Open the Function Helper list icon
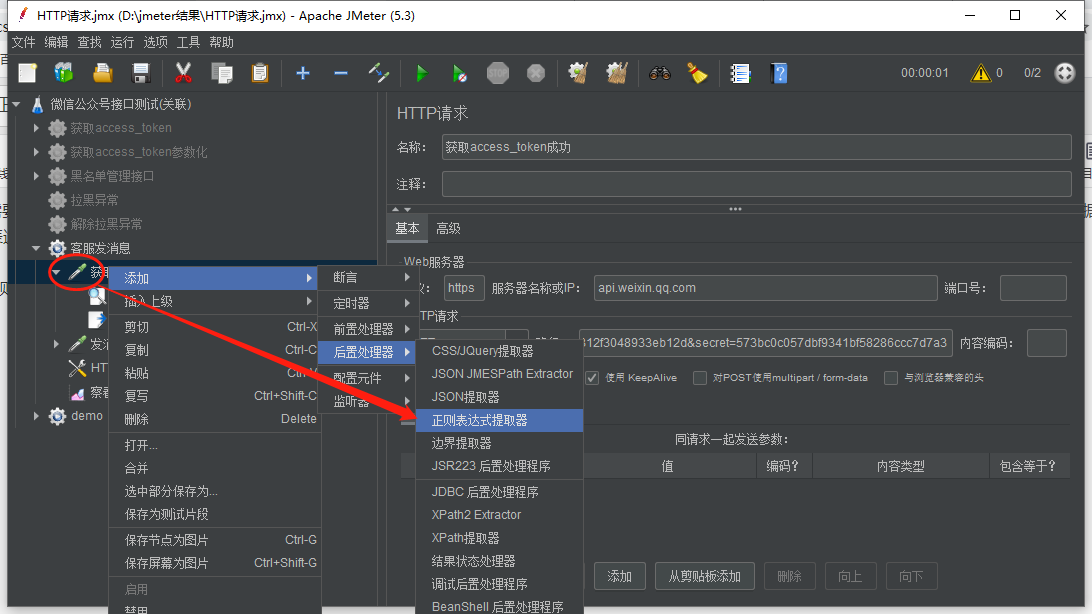The width and height of the screenshot is (1092, 614). pos(740,73)
